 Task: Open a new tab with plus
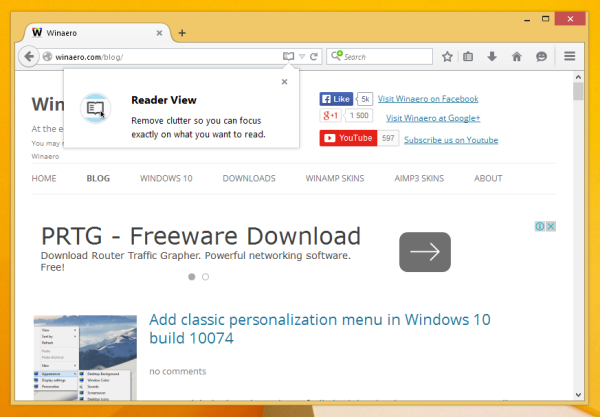(x=182, y=33)
